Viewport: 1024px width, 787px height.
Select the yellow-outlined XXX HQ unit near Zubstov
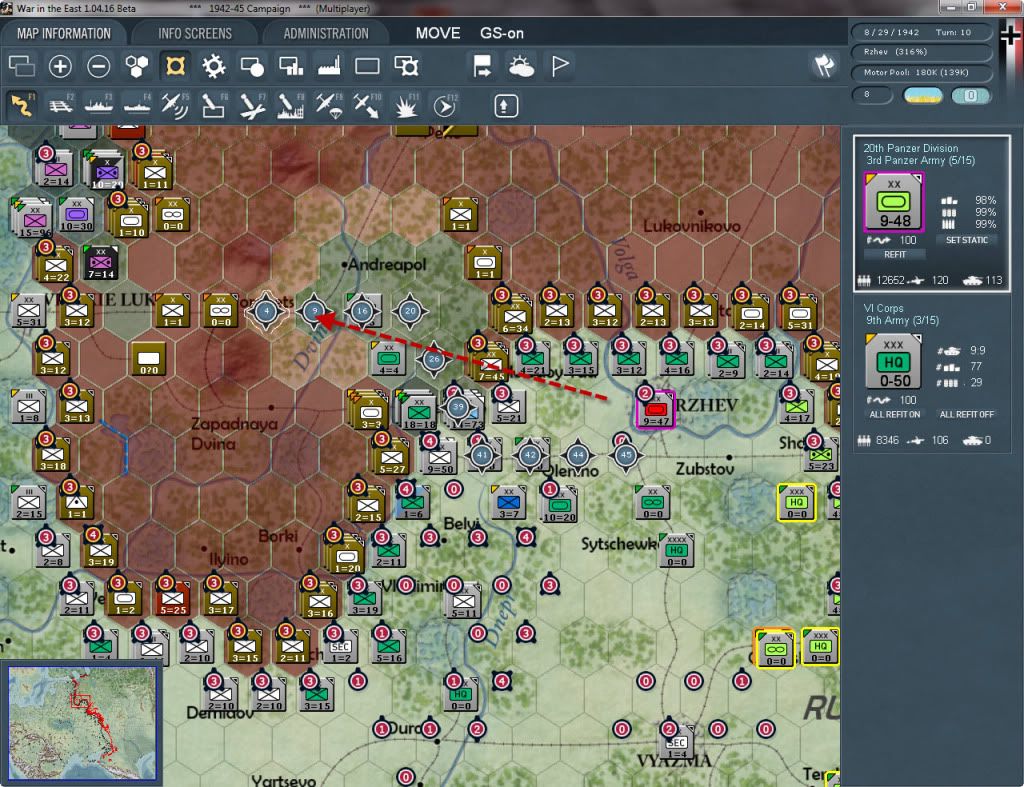tap(796, 502)
